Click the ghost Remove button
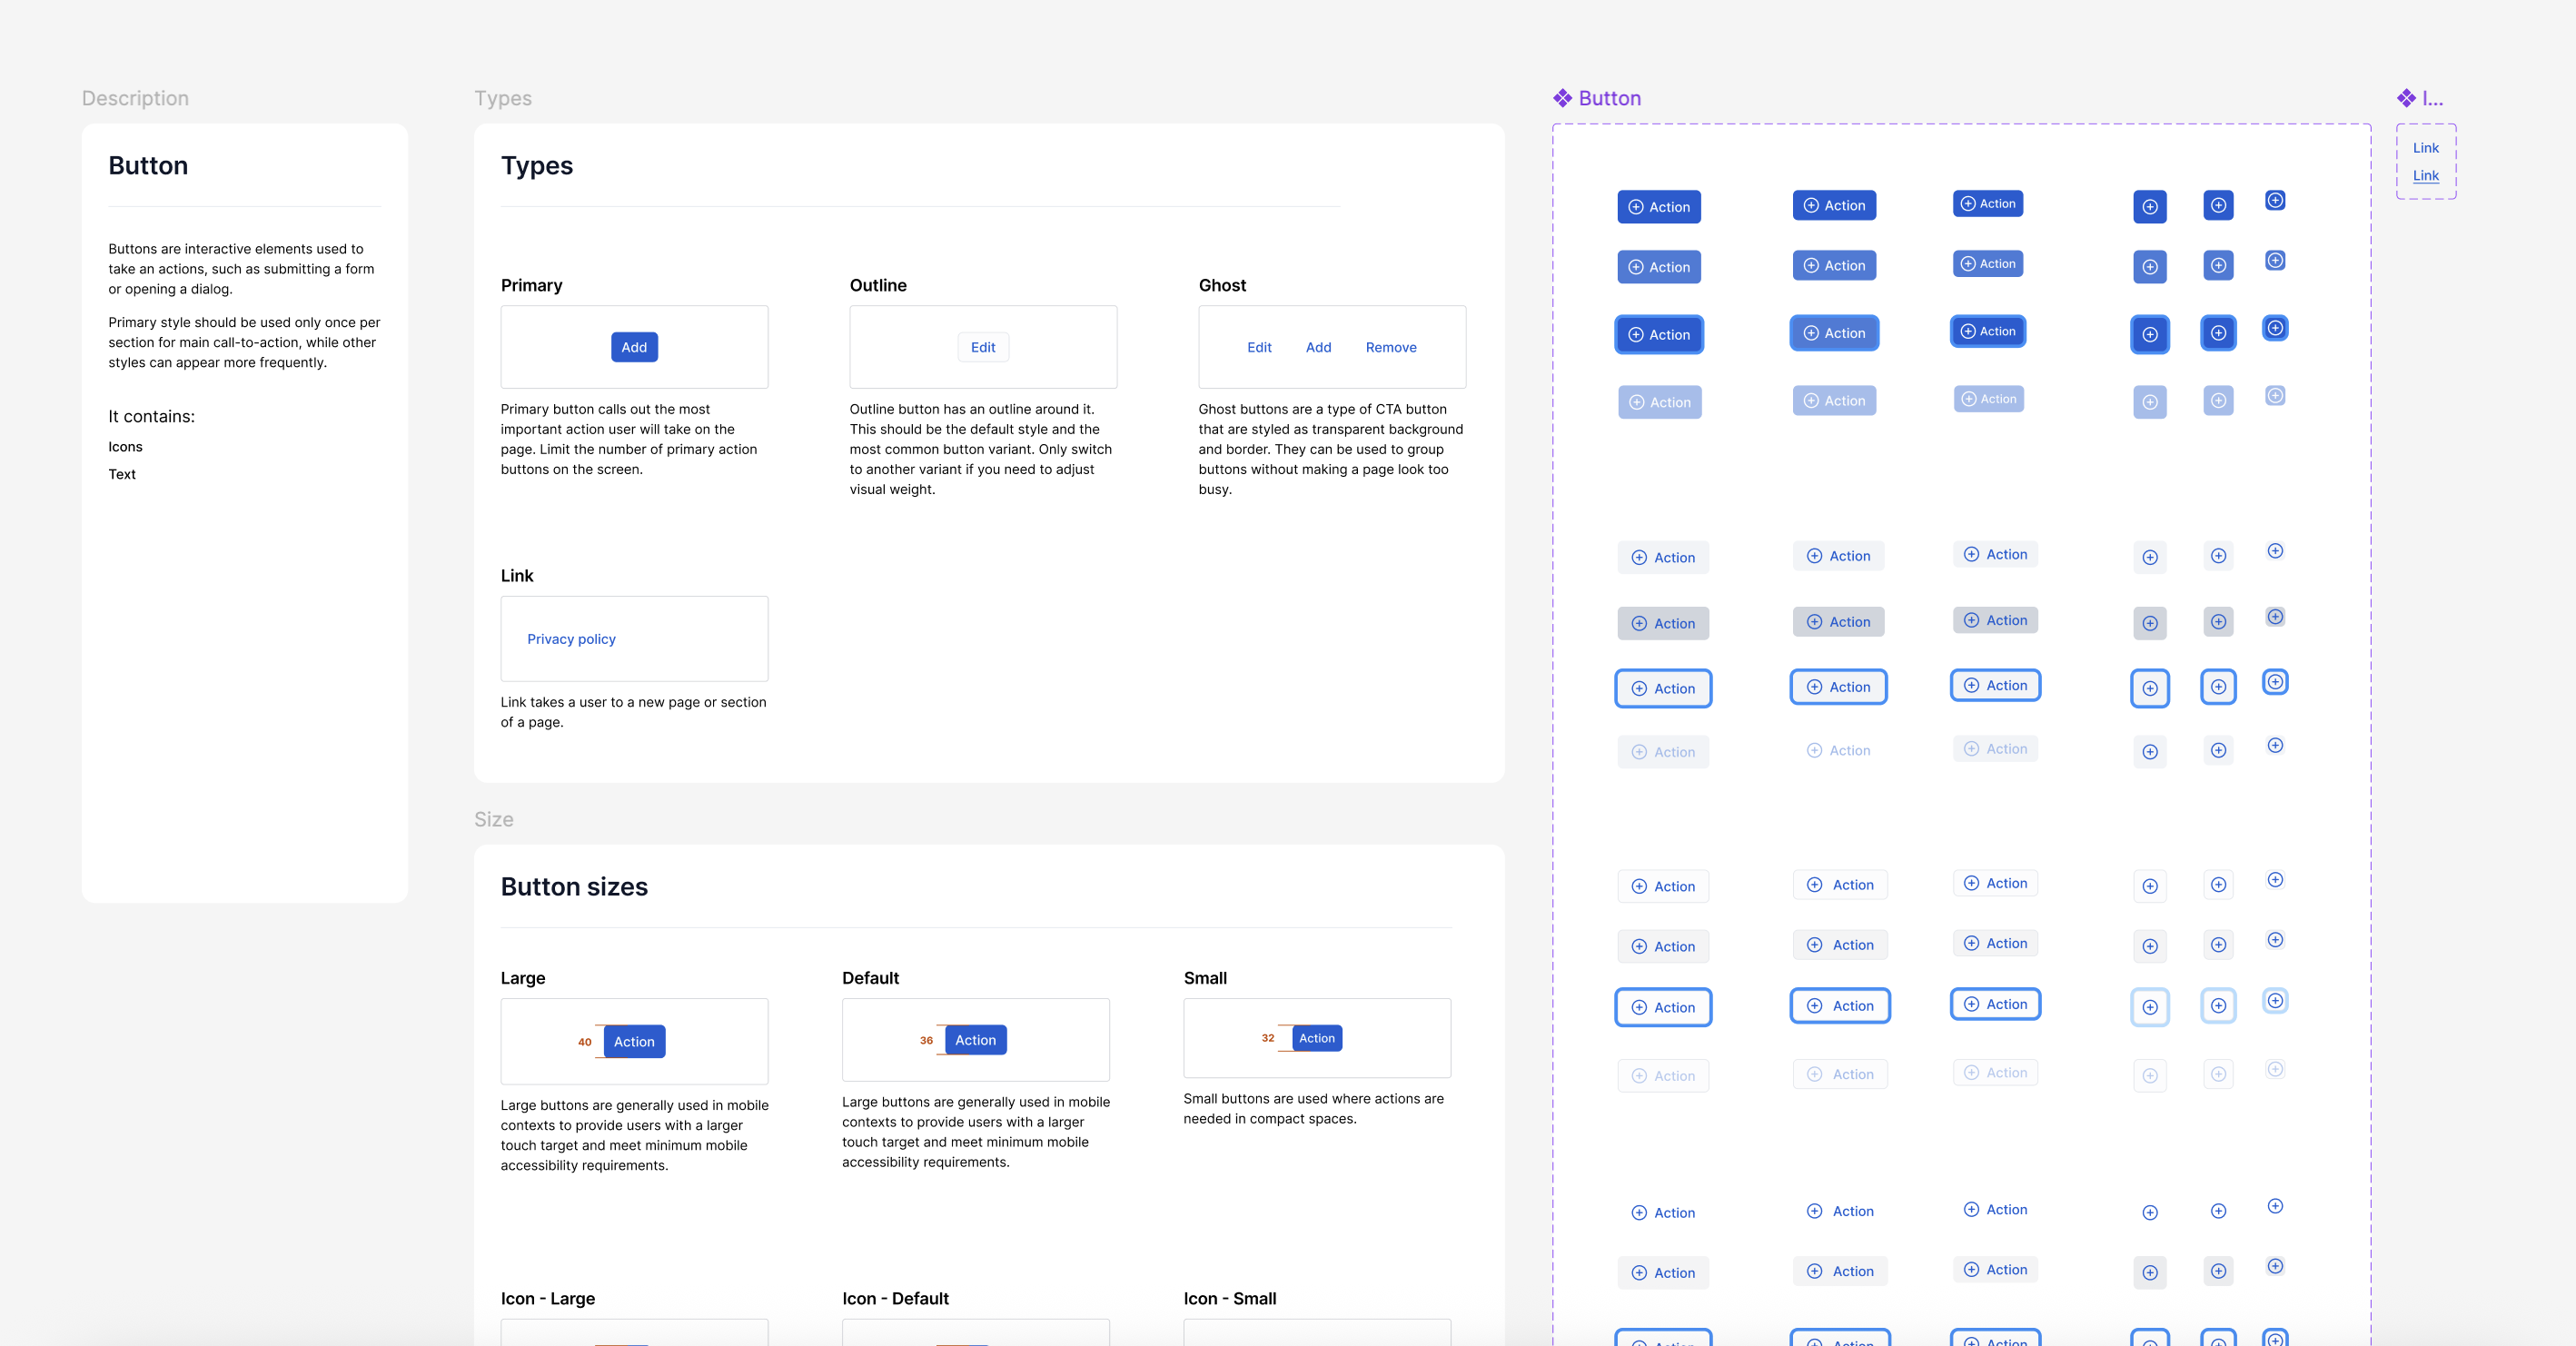Screen dimensions: 2576x1346 (1391, 347)
